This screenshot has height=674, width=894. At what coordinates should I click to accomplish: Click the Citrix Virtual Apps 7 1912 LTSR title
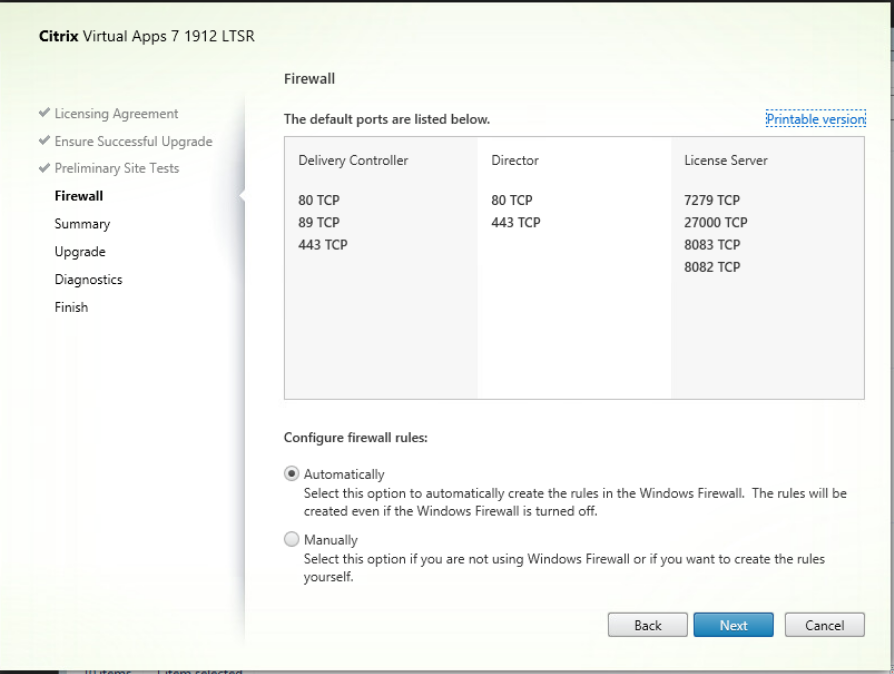(x=147, y=36)
